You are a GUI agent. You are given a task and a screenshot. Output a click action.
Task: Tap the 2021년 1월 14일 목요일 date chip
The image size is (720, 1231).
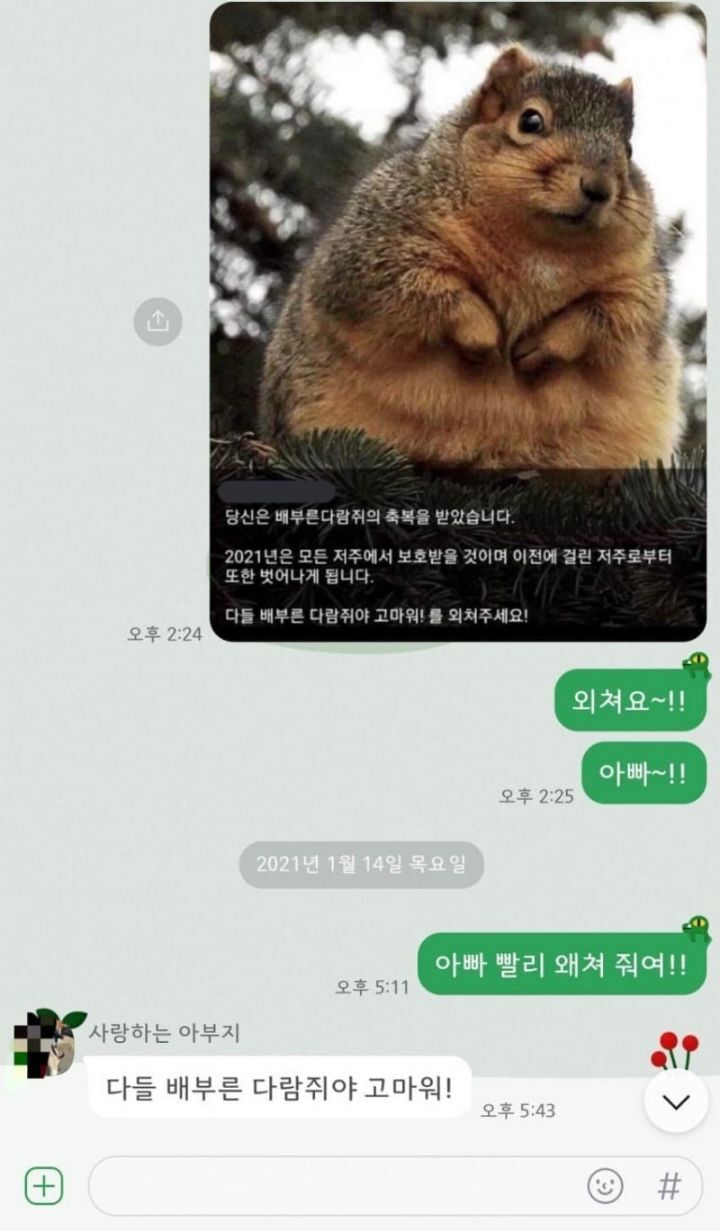coord(361,864)
